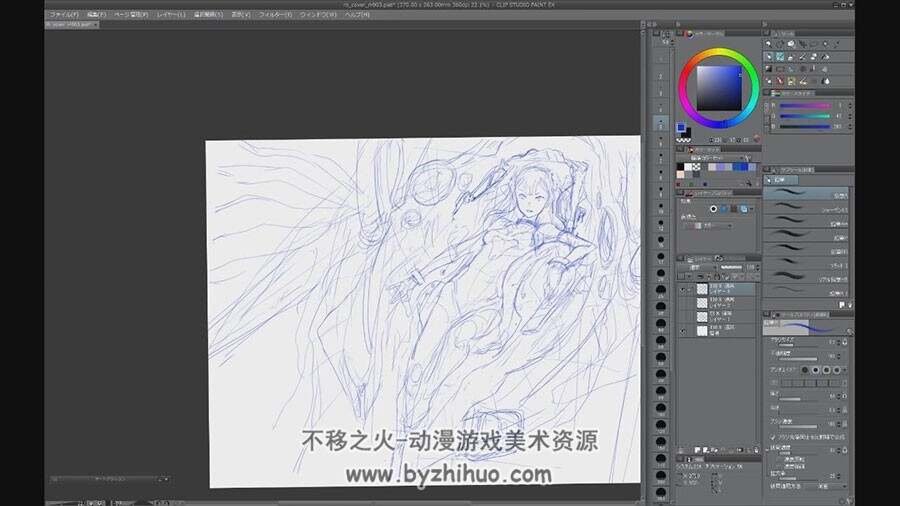Click the R color slider
This screenshot has height=506, width=900.
pos(806,106)
